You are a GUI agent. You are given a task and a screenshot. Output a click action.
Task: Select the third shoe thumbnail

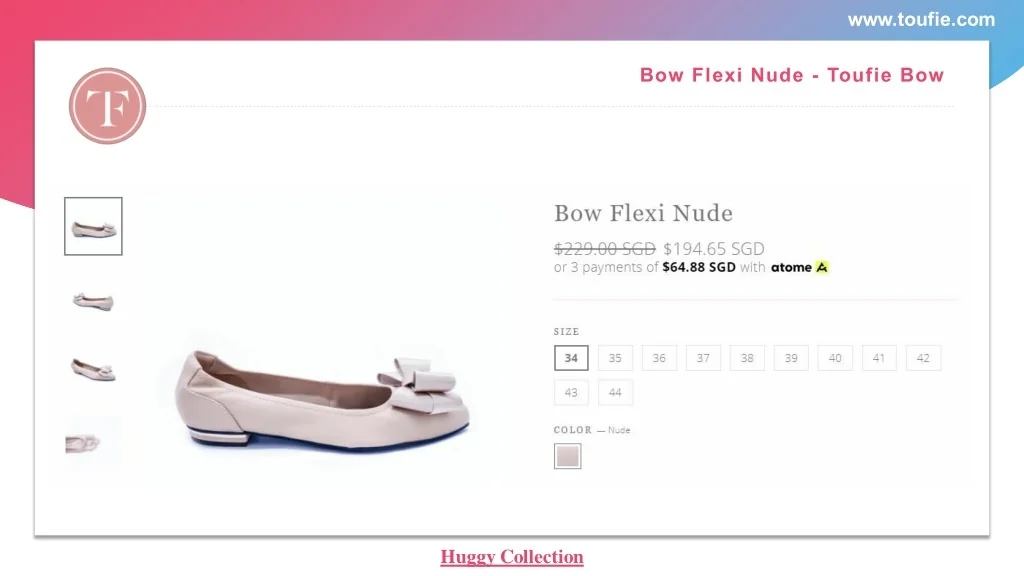pos(94,369)
